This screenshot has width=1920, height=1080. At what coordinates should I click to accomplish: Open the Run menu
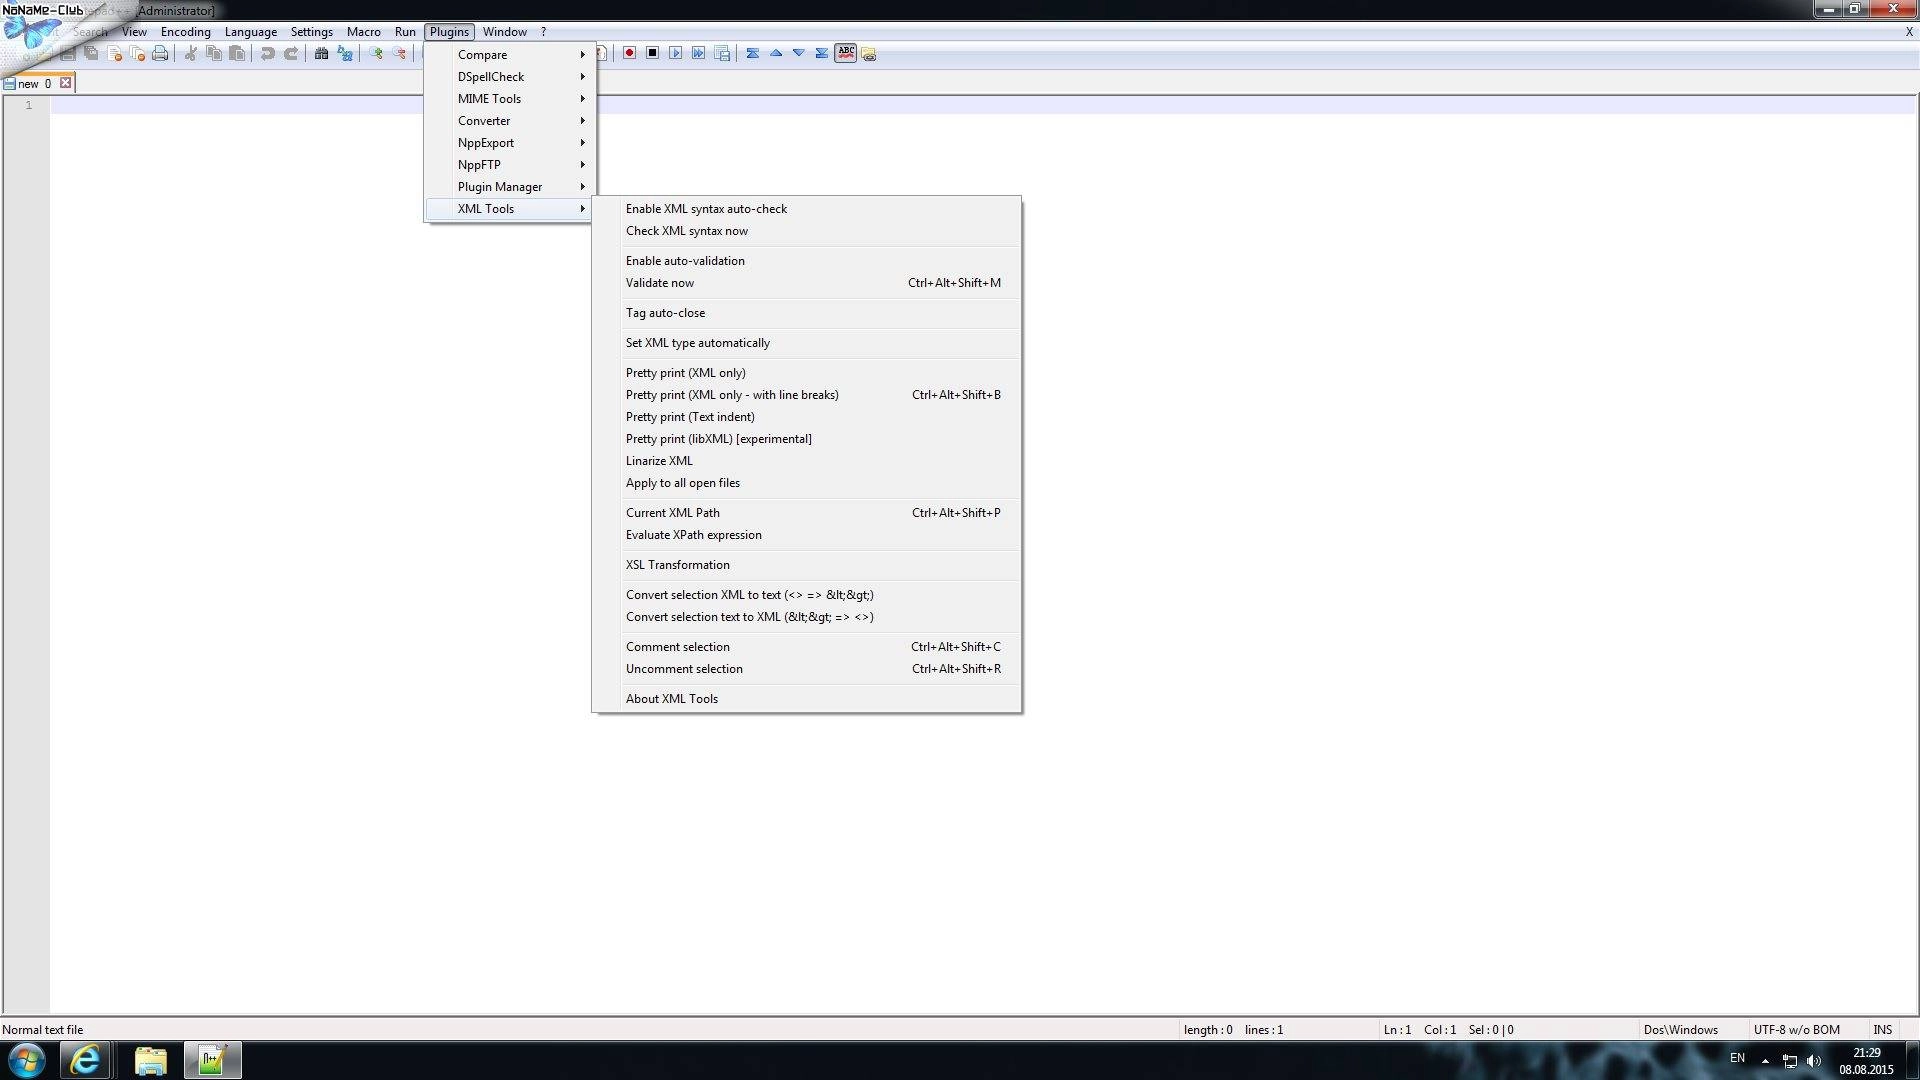(405, 32)
